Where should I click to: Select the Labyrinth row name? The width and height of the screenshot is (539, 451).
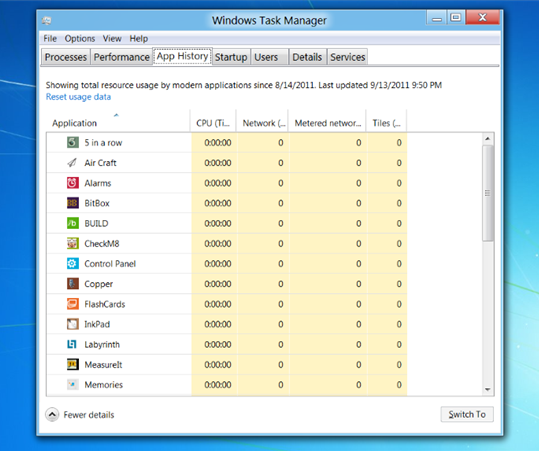pos(102,345)
